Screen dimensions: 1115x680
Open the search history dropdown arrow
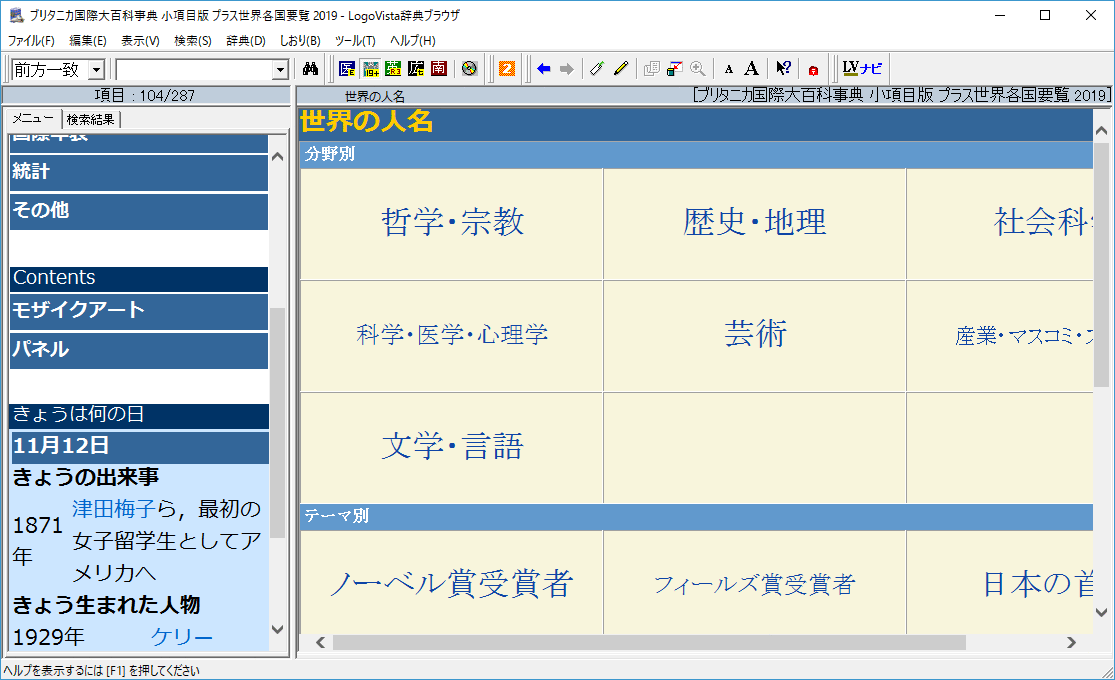pyautogui.click(x=280, y=70)
